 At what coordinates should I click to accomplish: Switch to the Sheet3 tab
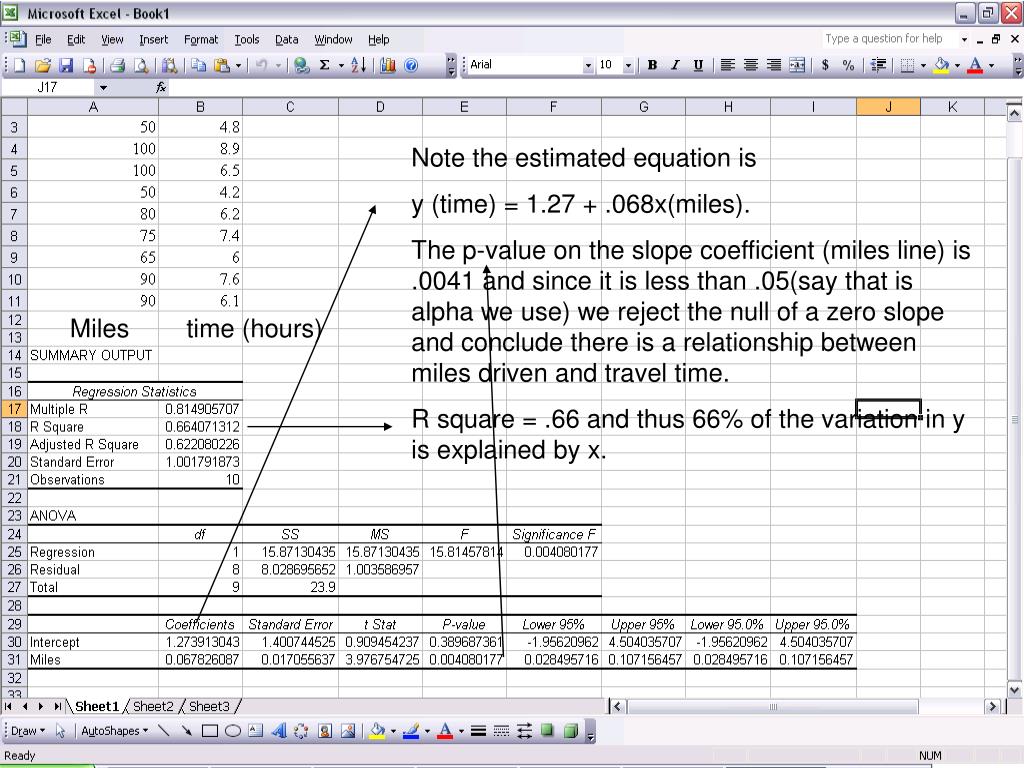tap(209, 707)
